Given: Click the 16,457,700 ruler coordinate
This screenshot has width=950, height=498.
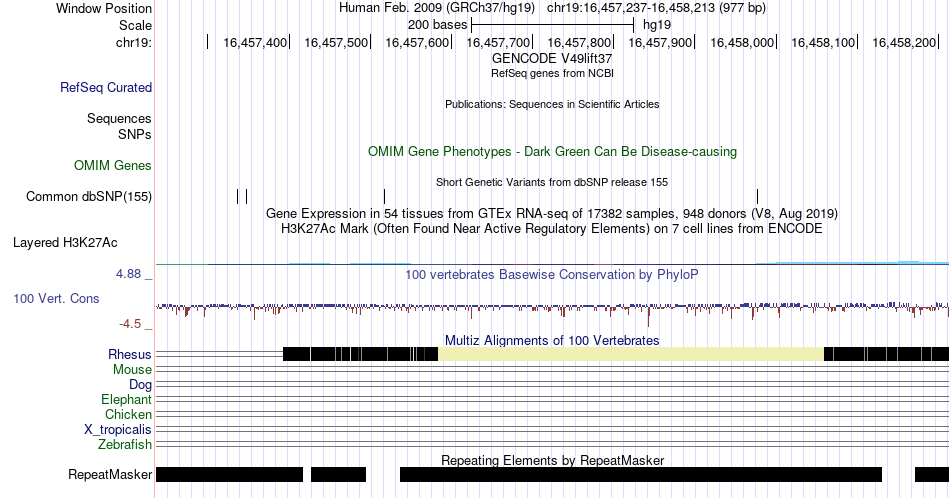Looking at the screenshot, I should coord(498,42).
